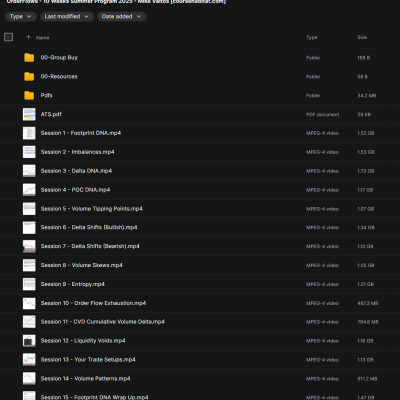Select Session 10 - Order Flow Exhaustion.mp4 name
Image resolution: width=400 pixels, height=400 pixels.
pos(93,303)
